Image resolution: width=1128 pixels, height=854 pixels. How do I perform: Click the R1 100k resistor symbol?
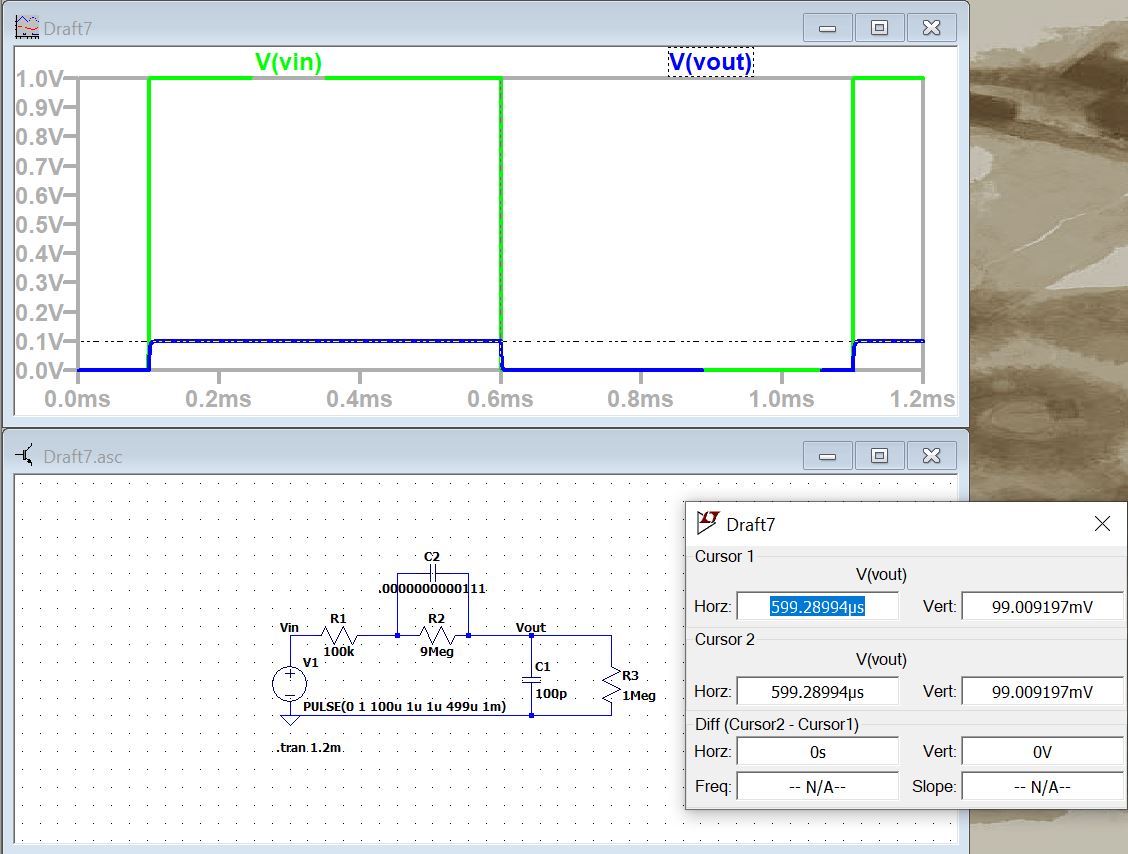[x=339, y=634]
